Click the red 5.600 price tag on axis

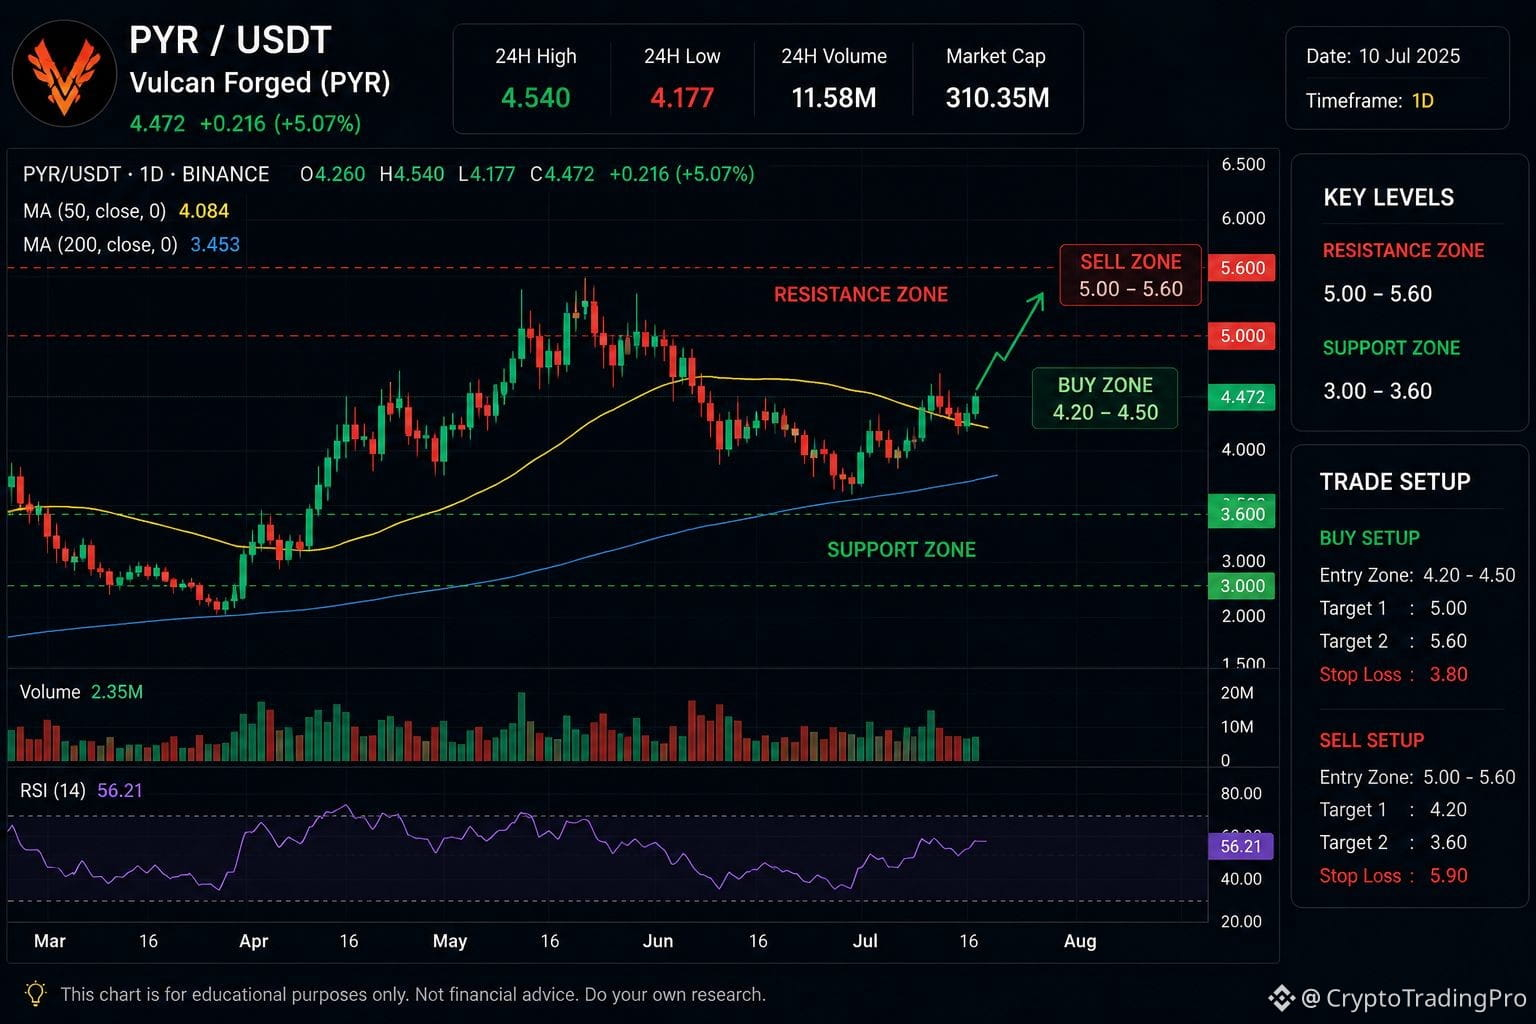[x=1242, y=268]
